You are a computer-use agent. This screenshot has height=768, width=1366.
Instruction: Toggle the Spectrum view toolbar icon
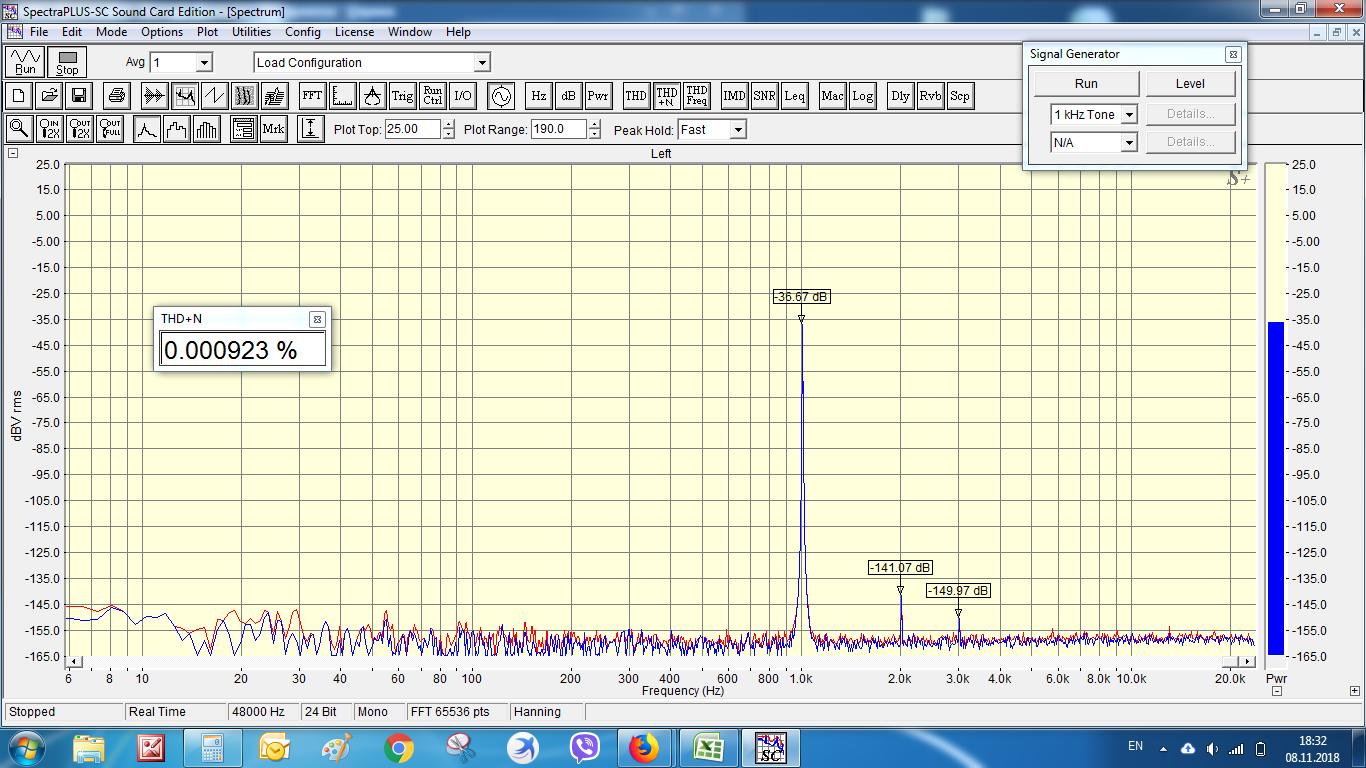coord(184,96)
